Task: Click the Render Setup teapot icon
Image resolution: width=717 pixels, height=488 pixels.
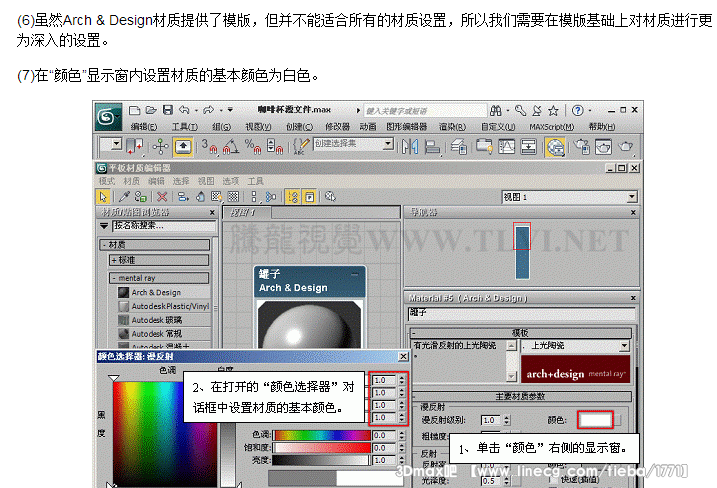Action: tap(582, 147)
